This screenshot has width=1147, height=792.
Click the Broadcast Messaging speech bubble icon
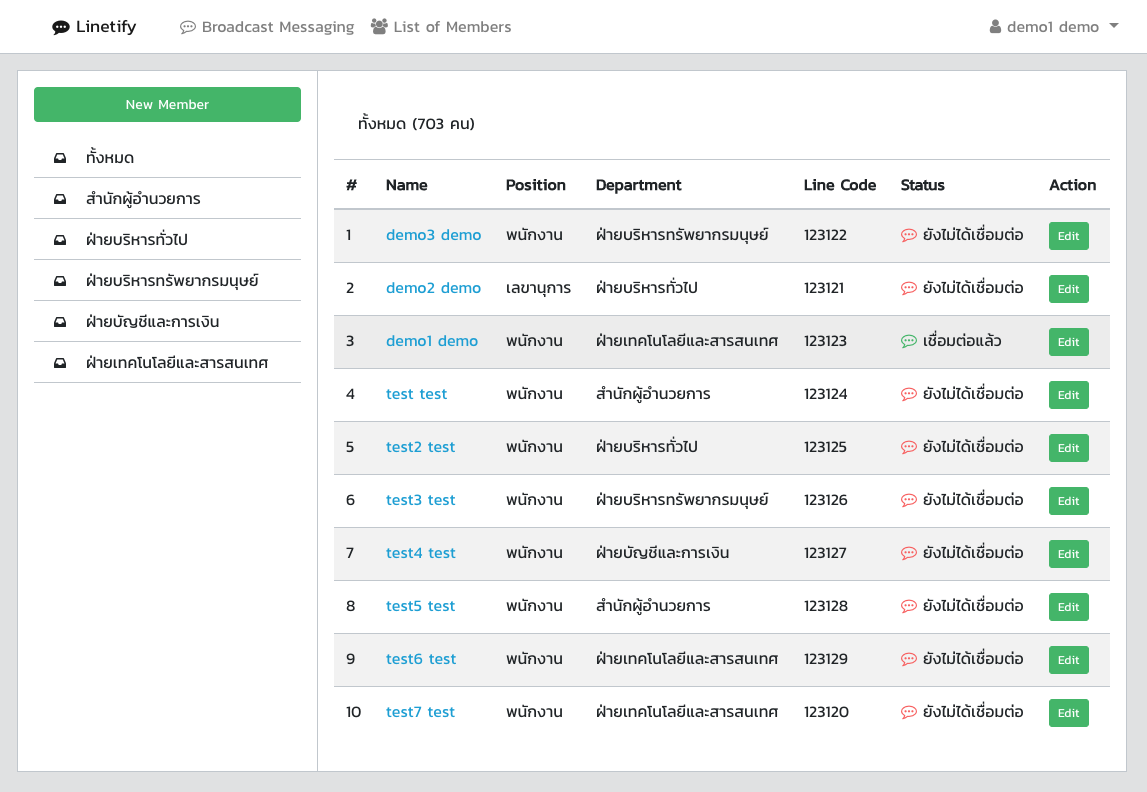coord(188,27)
